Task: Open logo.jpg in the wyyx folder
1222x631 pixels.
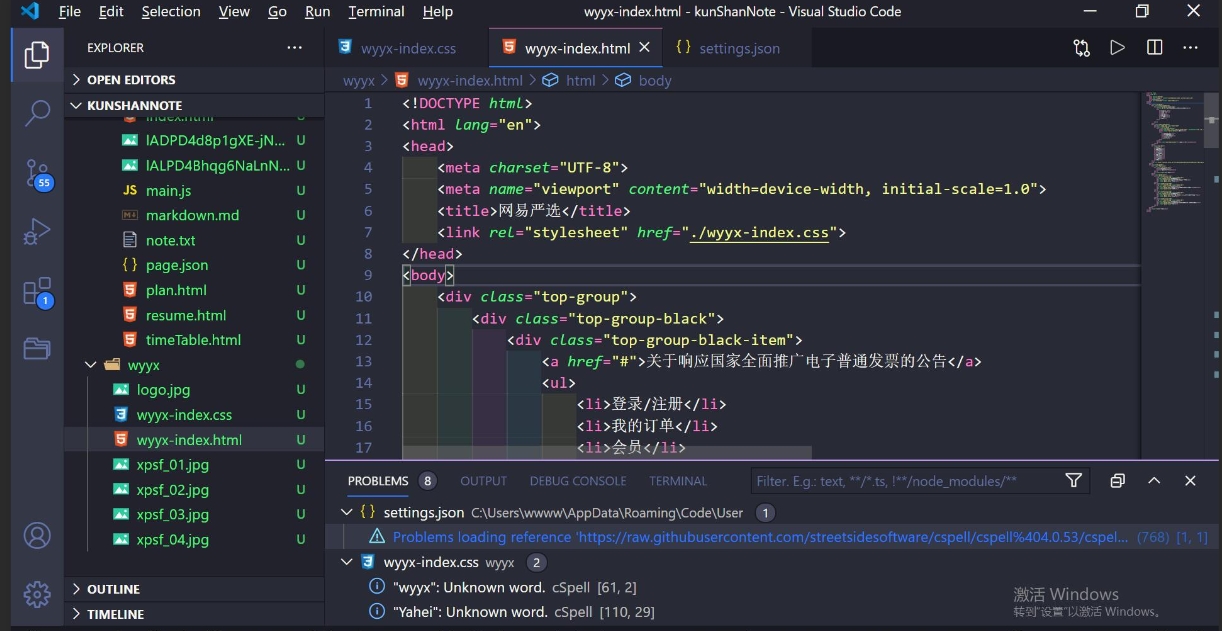Action: (163, 390)
